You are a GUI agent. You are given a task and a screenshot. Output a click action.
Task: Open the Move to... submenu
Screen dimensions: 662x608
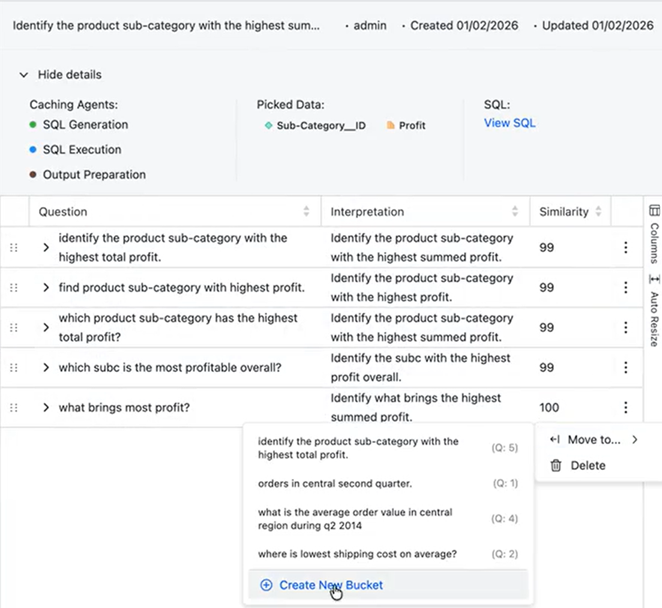pos(594,439)
